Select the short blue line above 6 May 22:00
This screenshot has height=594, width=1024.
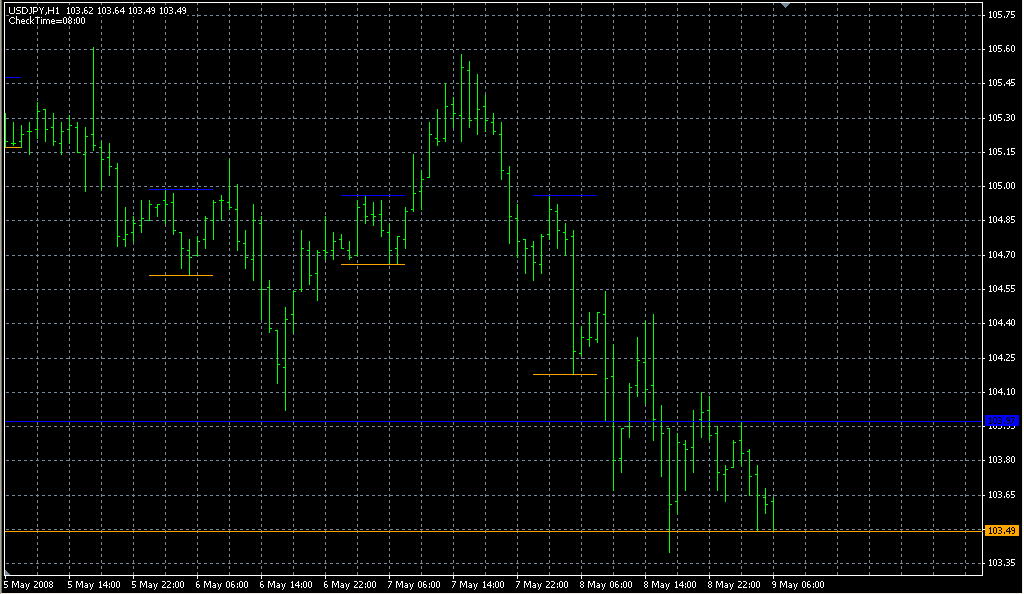[x=373, y=195]
